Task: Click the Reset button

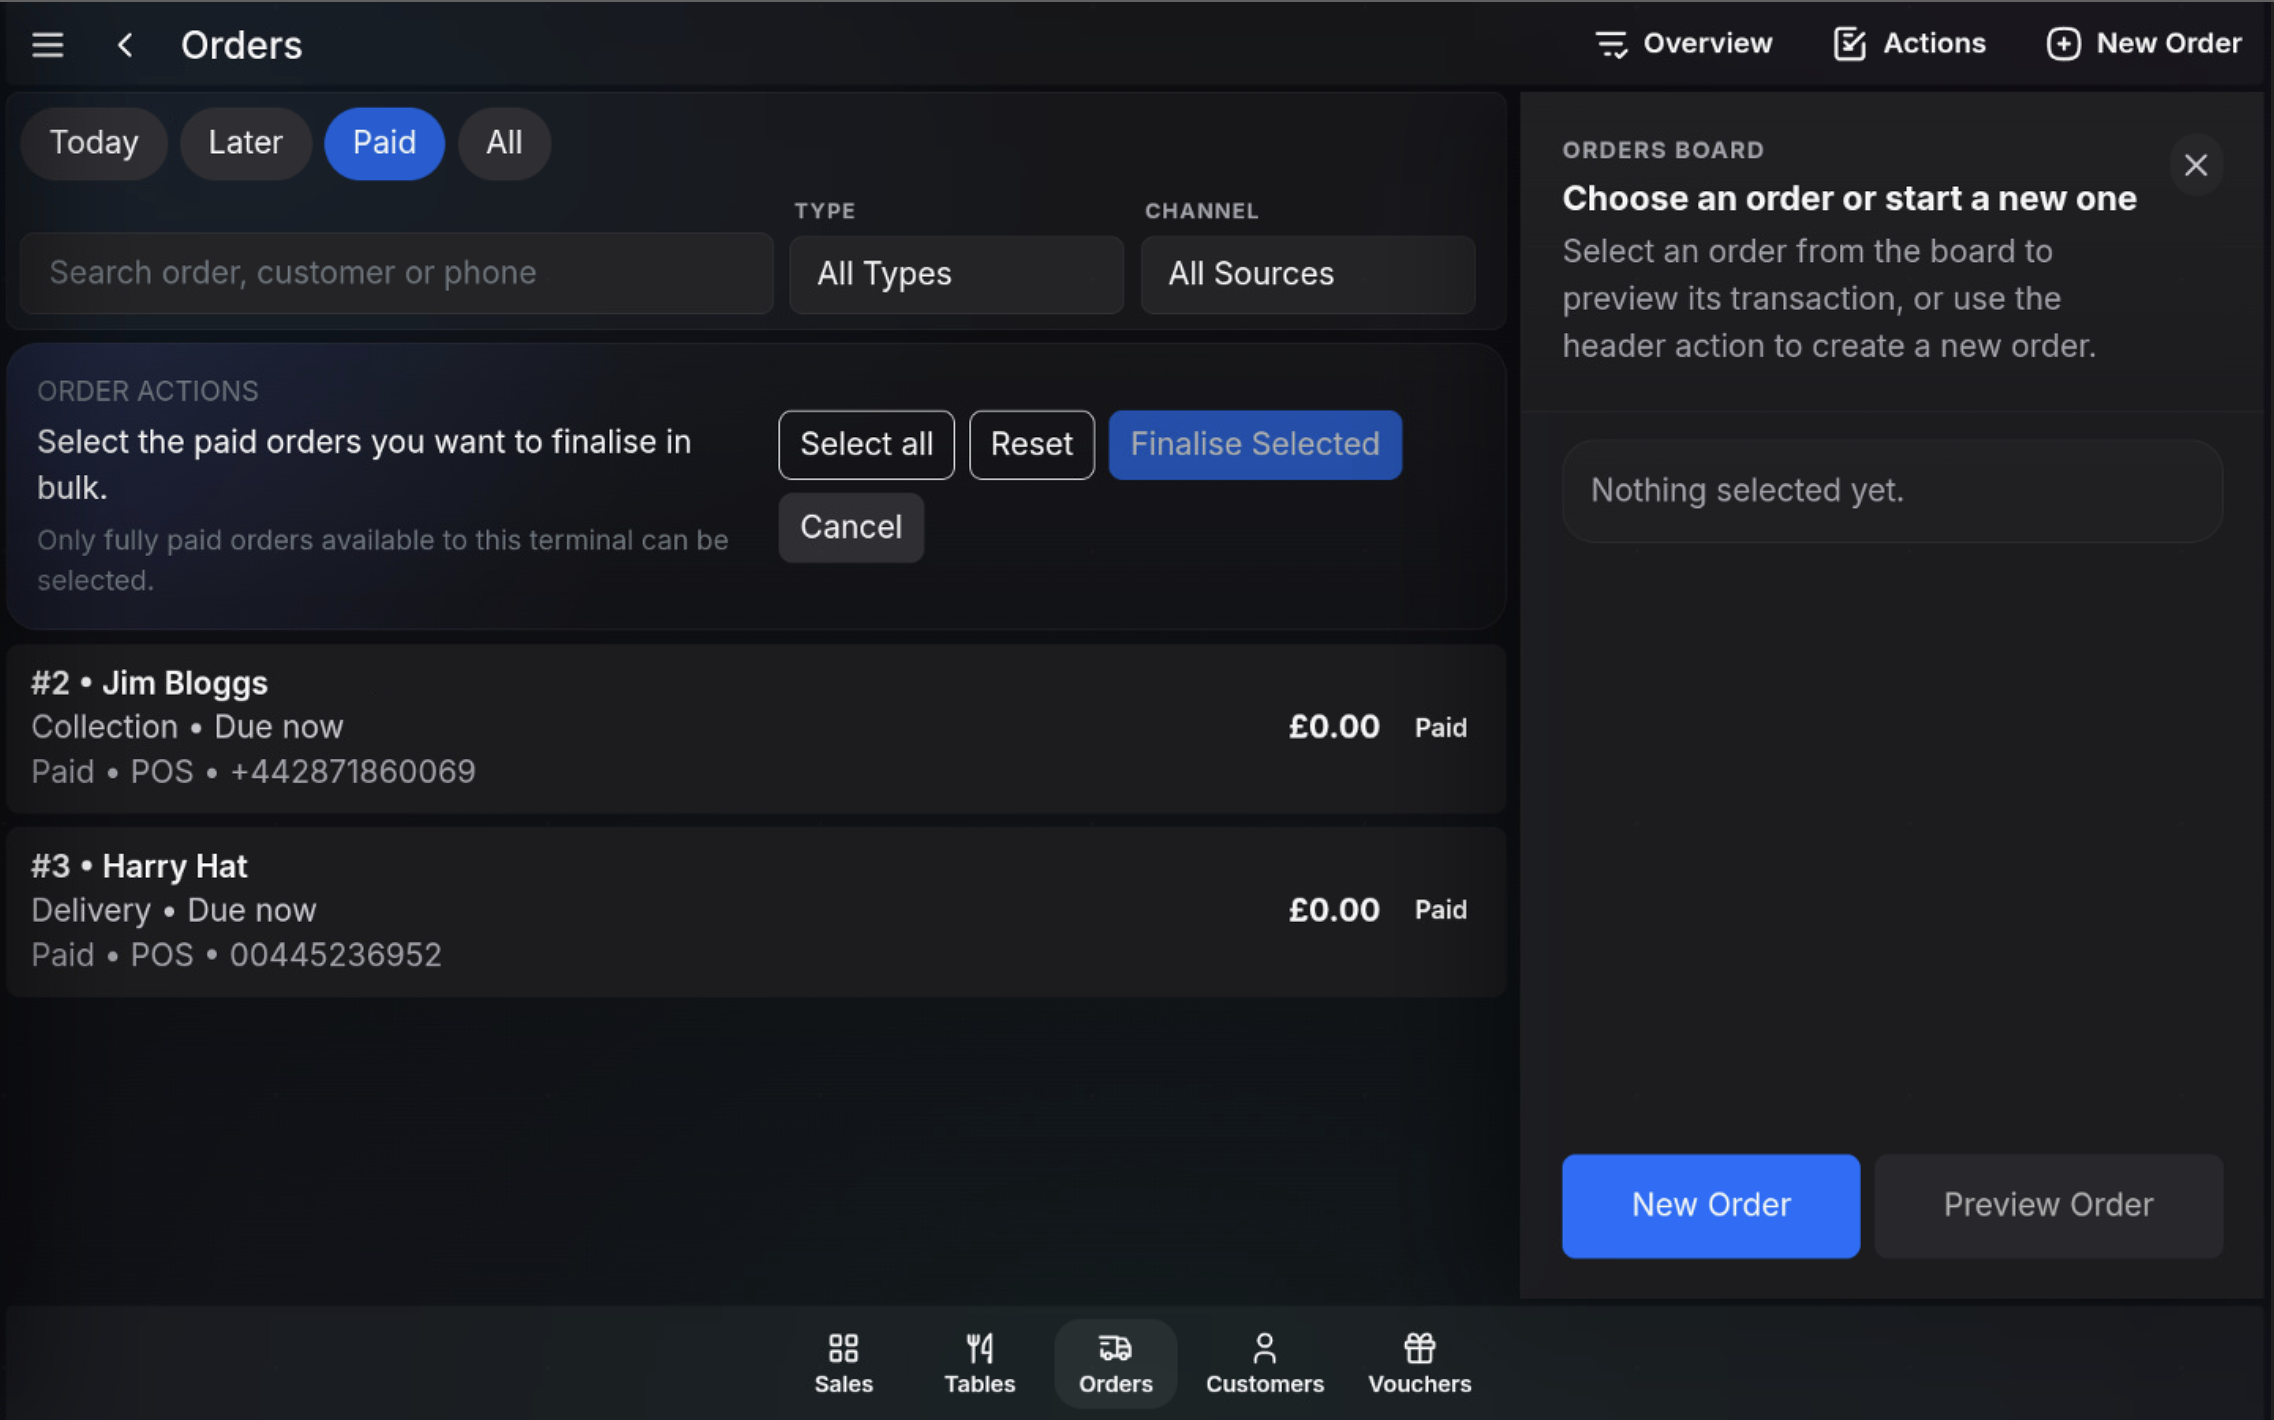Action: [1031, 445]
